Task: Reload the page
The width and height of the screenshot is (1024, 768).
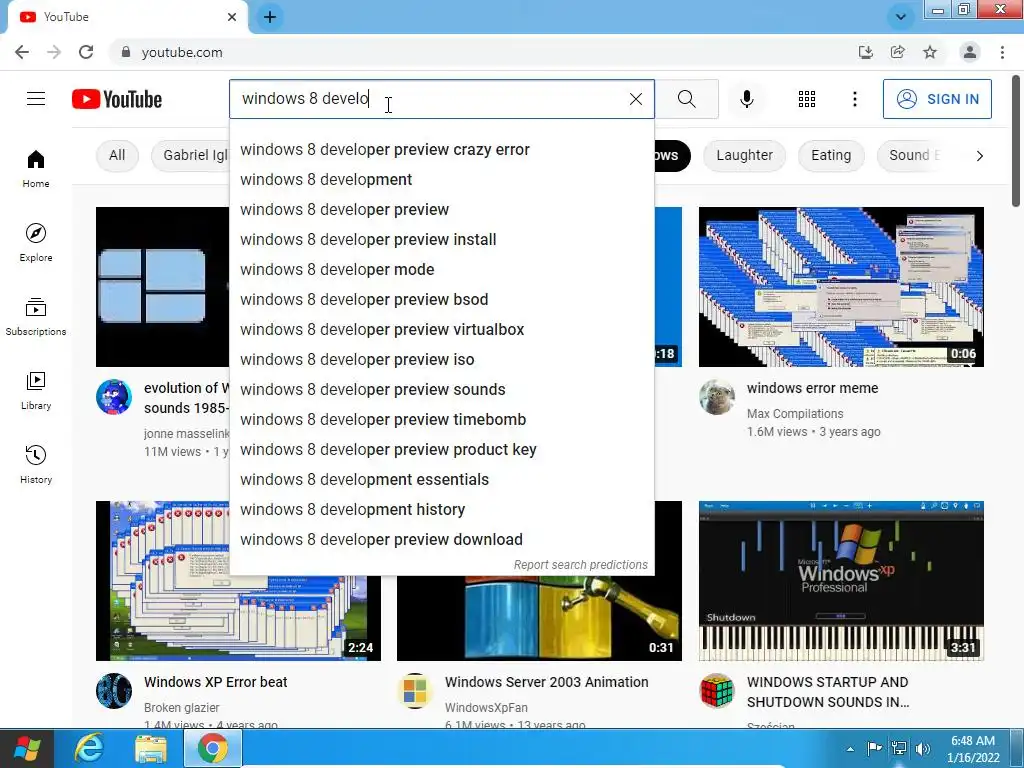Action: 86,52
